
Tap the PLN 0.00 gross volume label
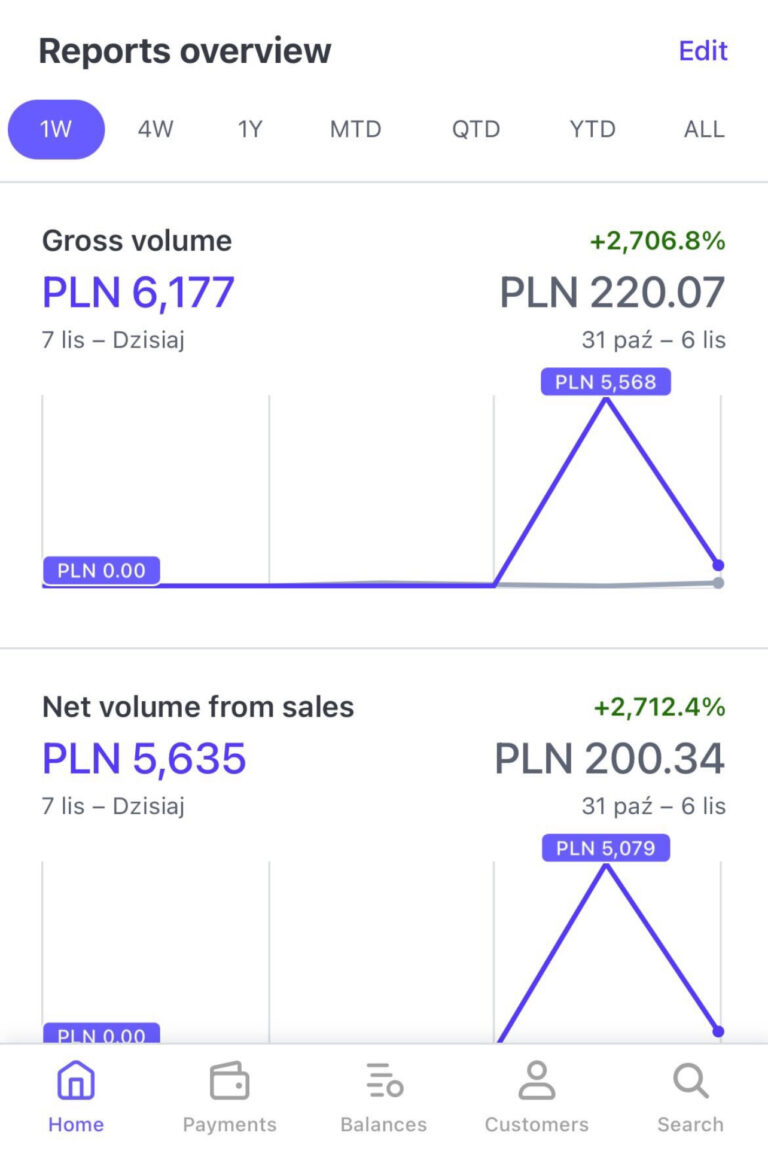click(101, 571)
